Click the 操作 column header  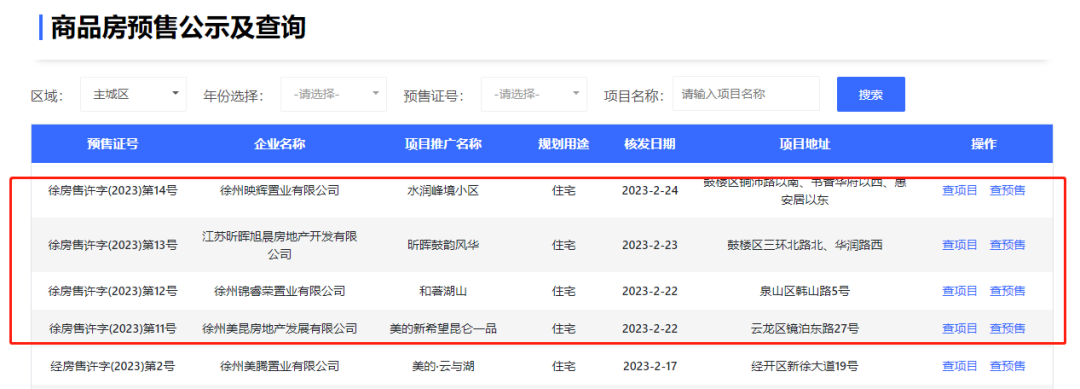(984, 144)
